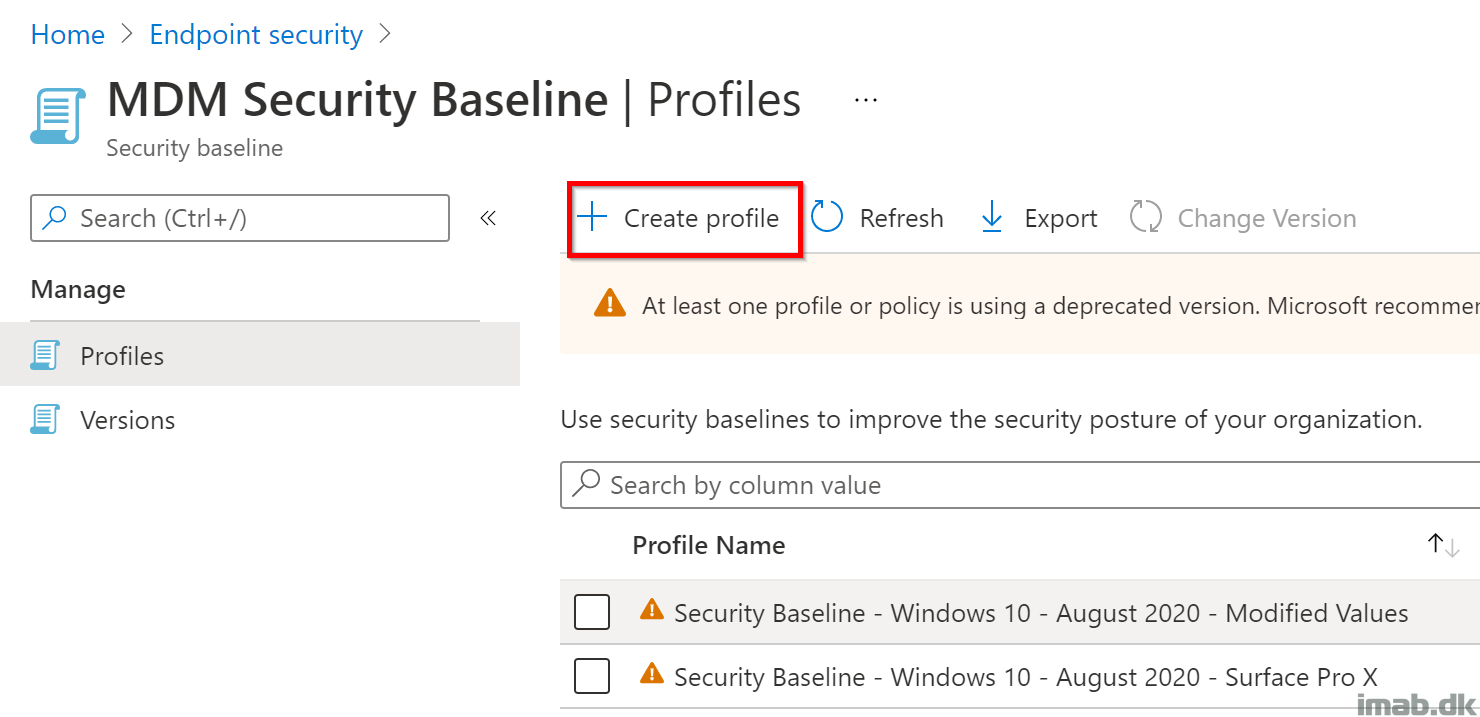Sort by Profile Name using arrows

pyautogui.click(x=1443, y=545)
